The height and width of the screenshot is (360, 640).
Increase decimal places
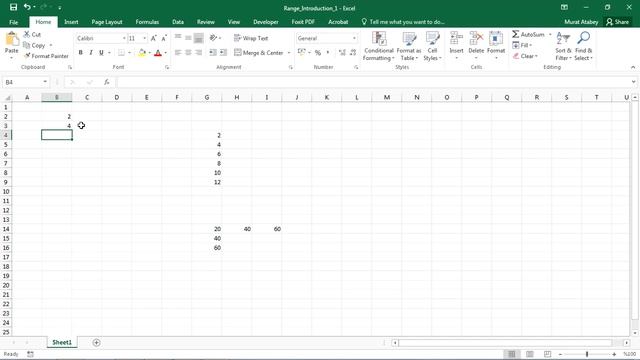pos(342,53)
